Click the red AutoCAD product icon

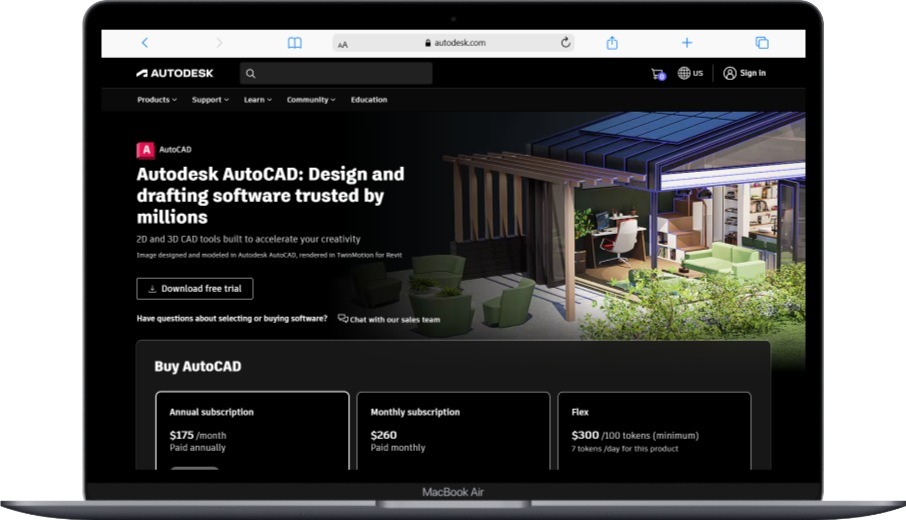[x=146, y=150]
